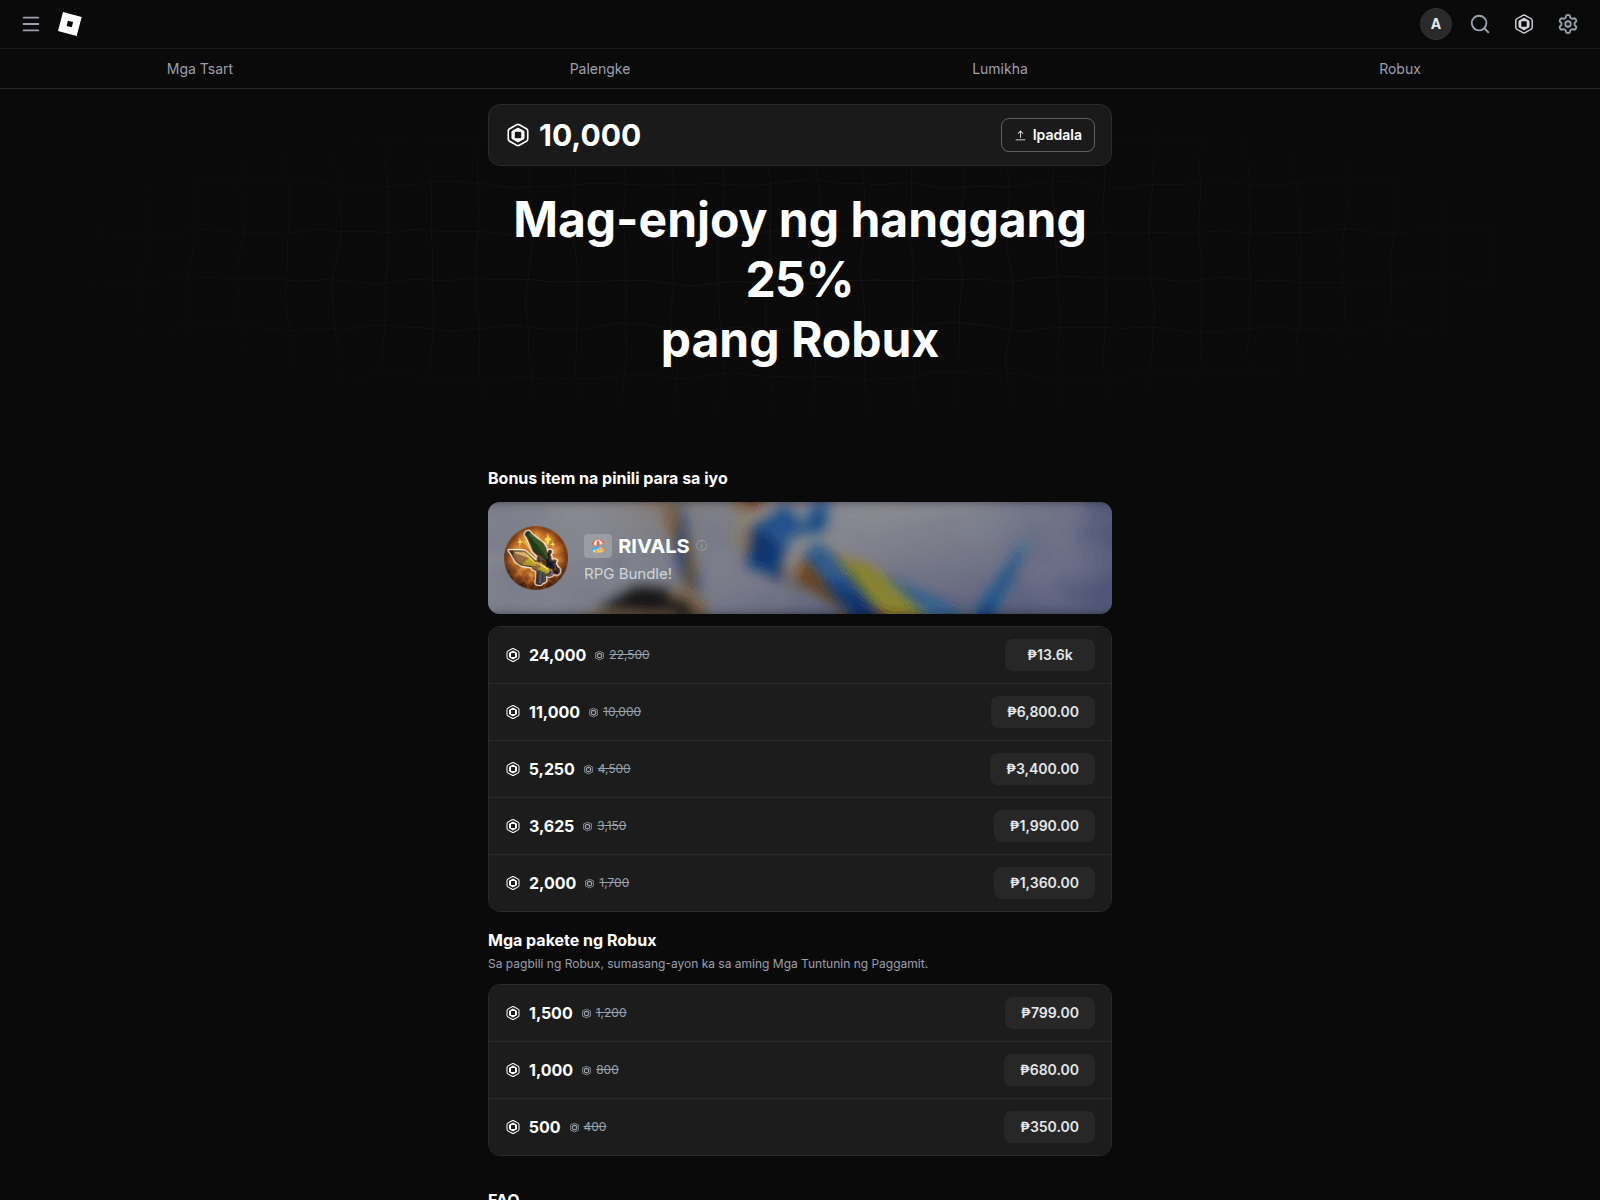
Task: Click the RPG Bundle! subtitle
Action: click(x=628, y=574)
